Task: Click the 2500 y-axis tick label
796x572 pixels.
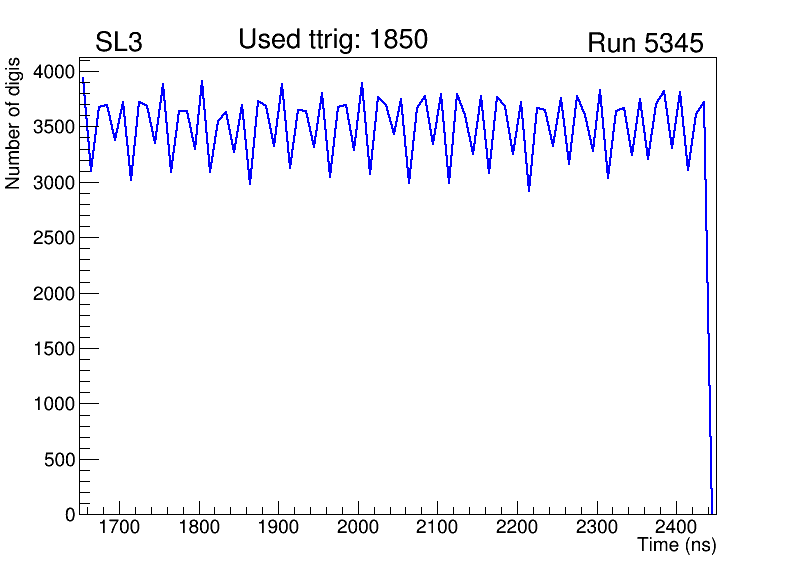Action: pos(54,238)
